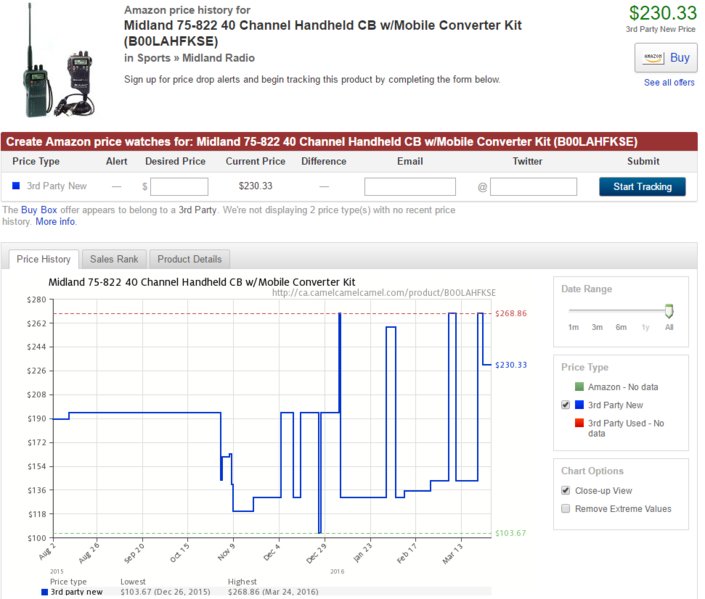Open the Midland Radio brand link
The width and height of the screenshot is (705, 599).
pos(219,58)
